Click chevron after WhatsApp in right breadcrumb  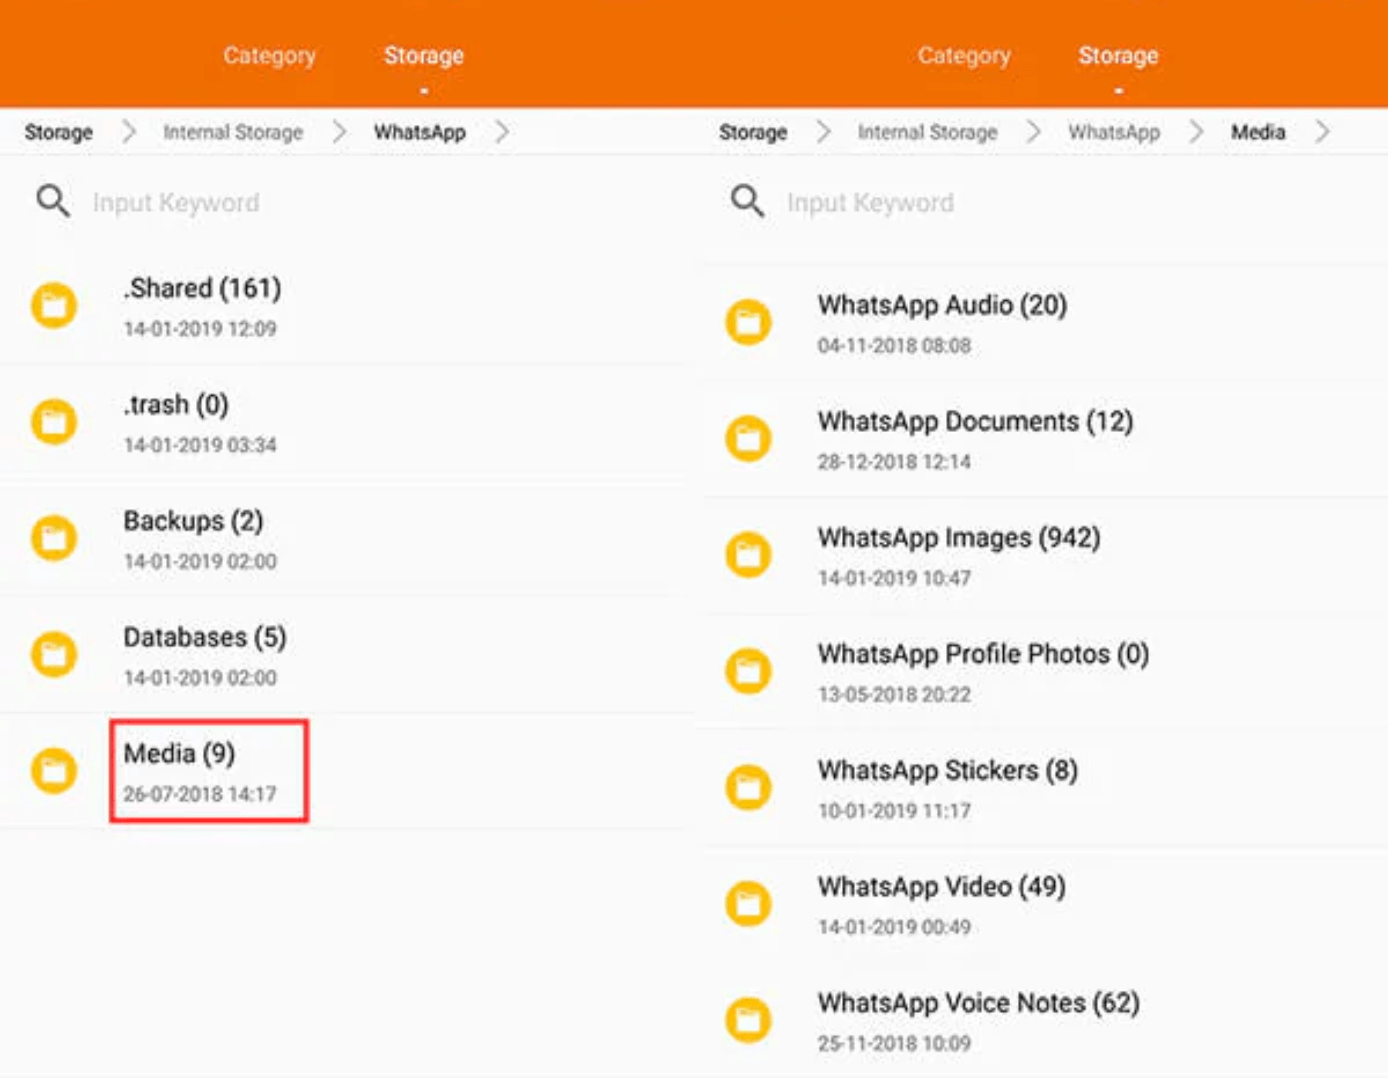(x=1196, y=132)
